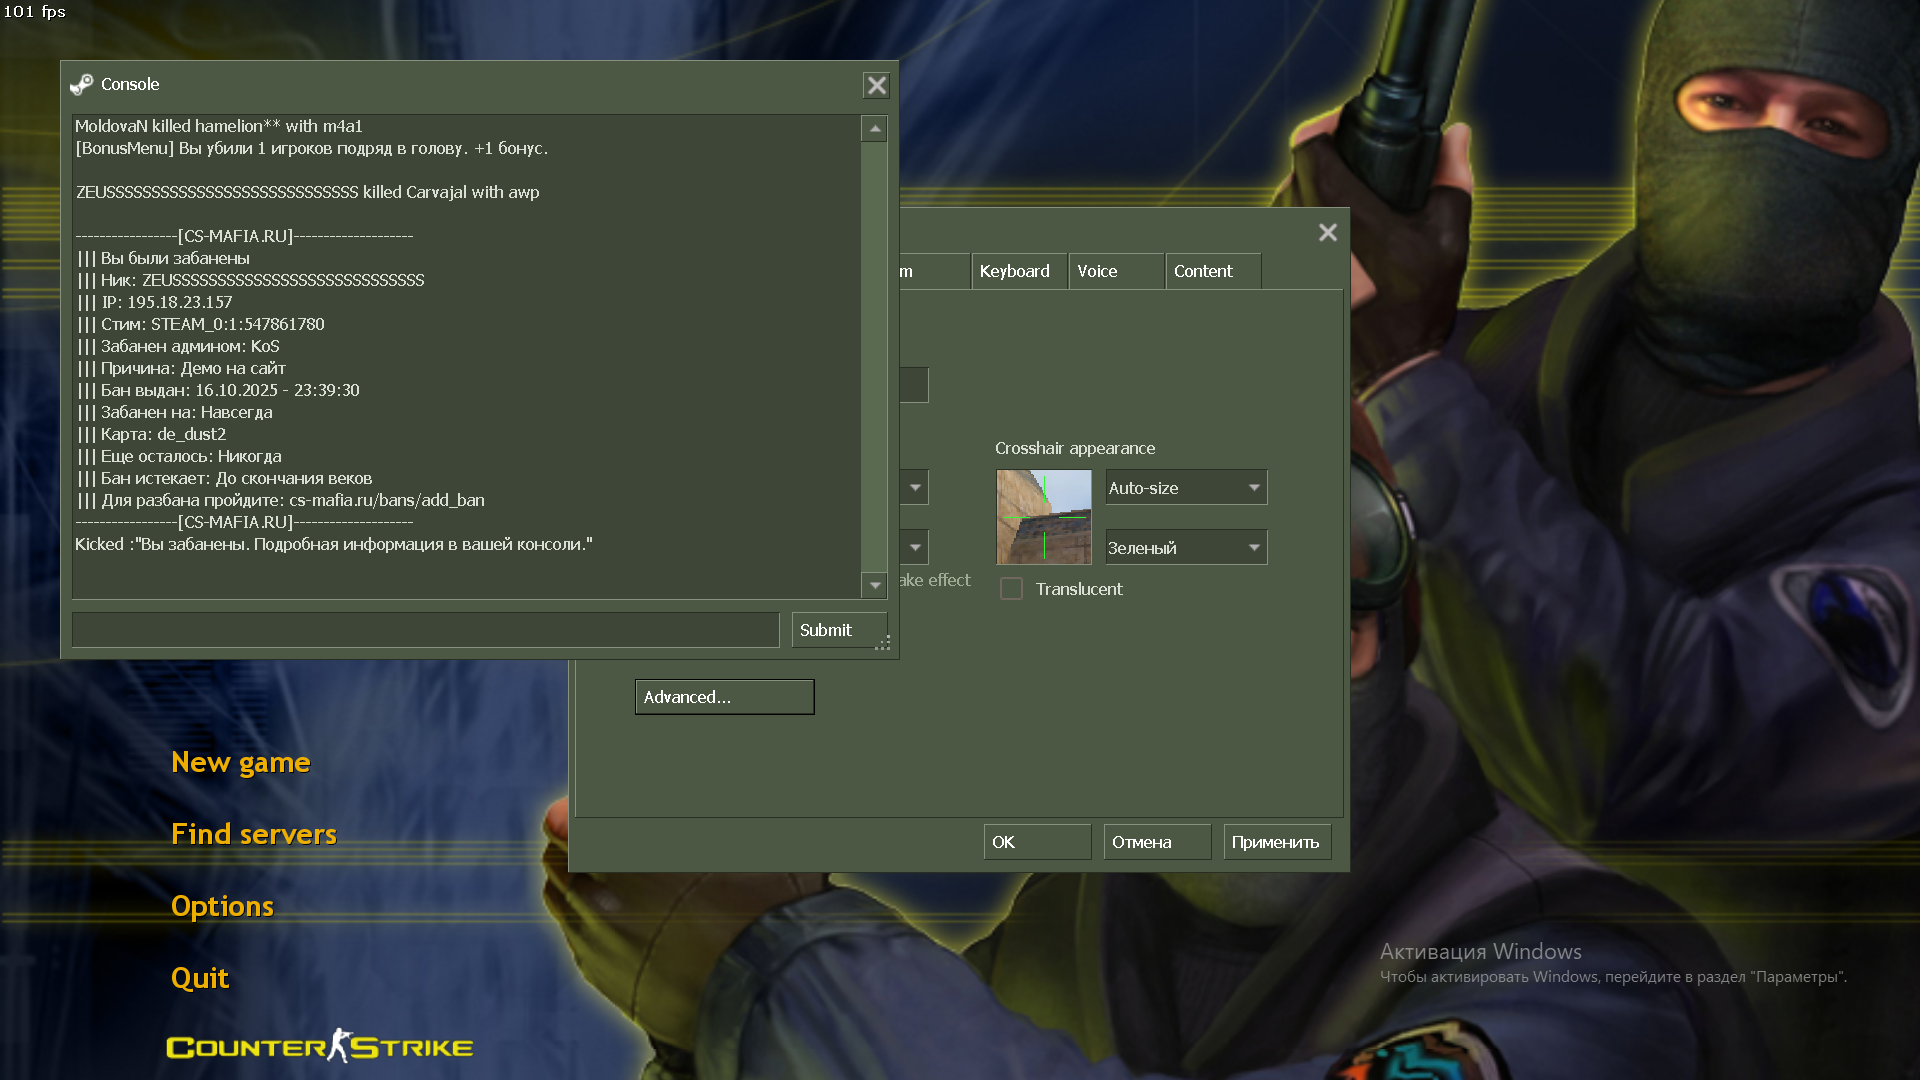Open Find servers from main menu
The image size is (1920, 1080).
pos(254,834)
